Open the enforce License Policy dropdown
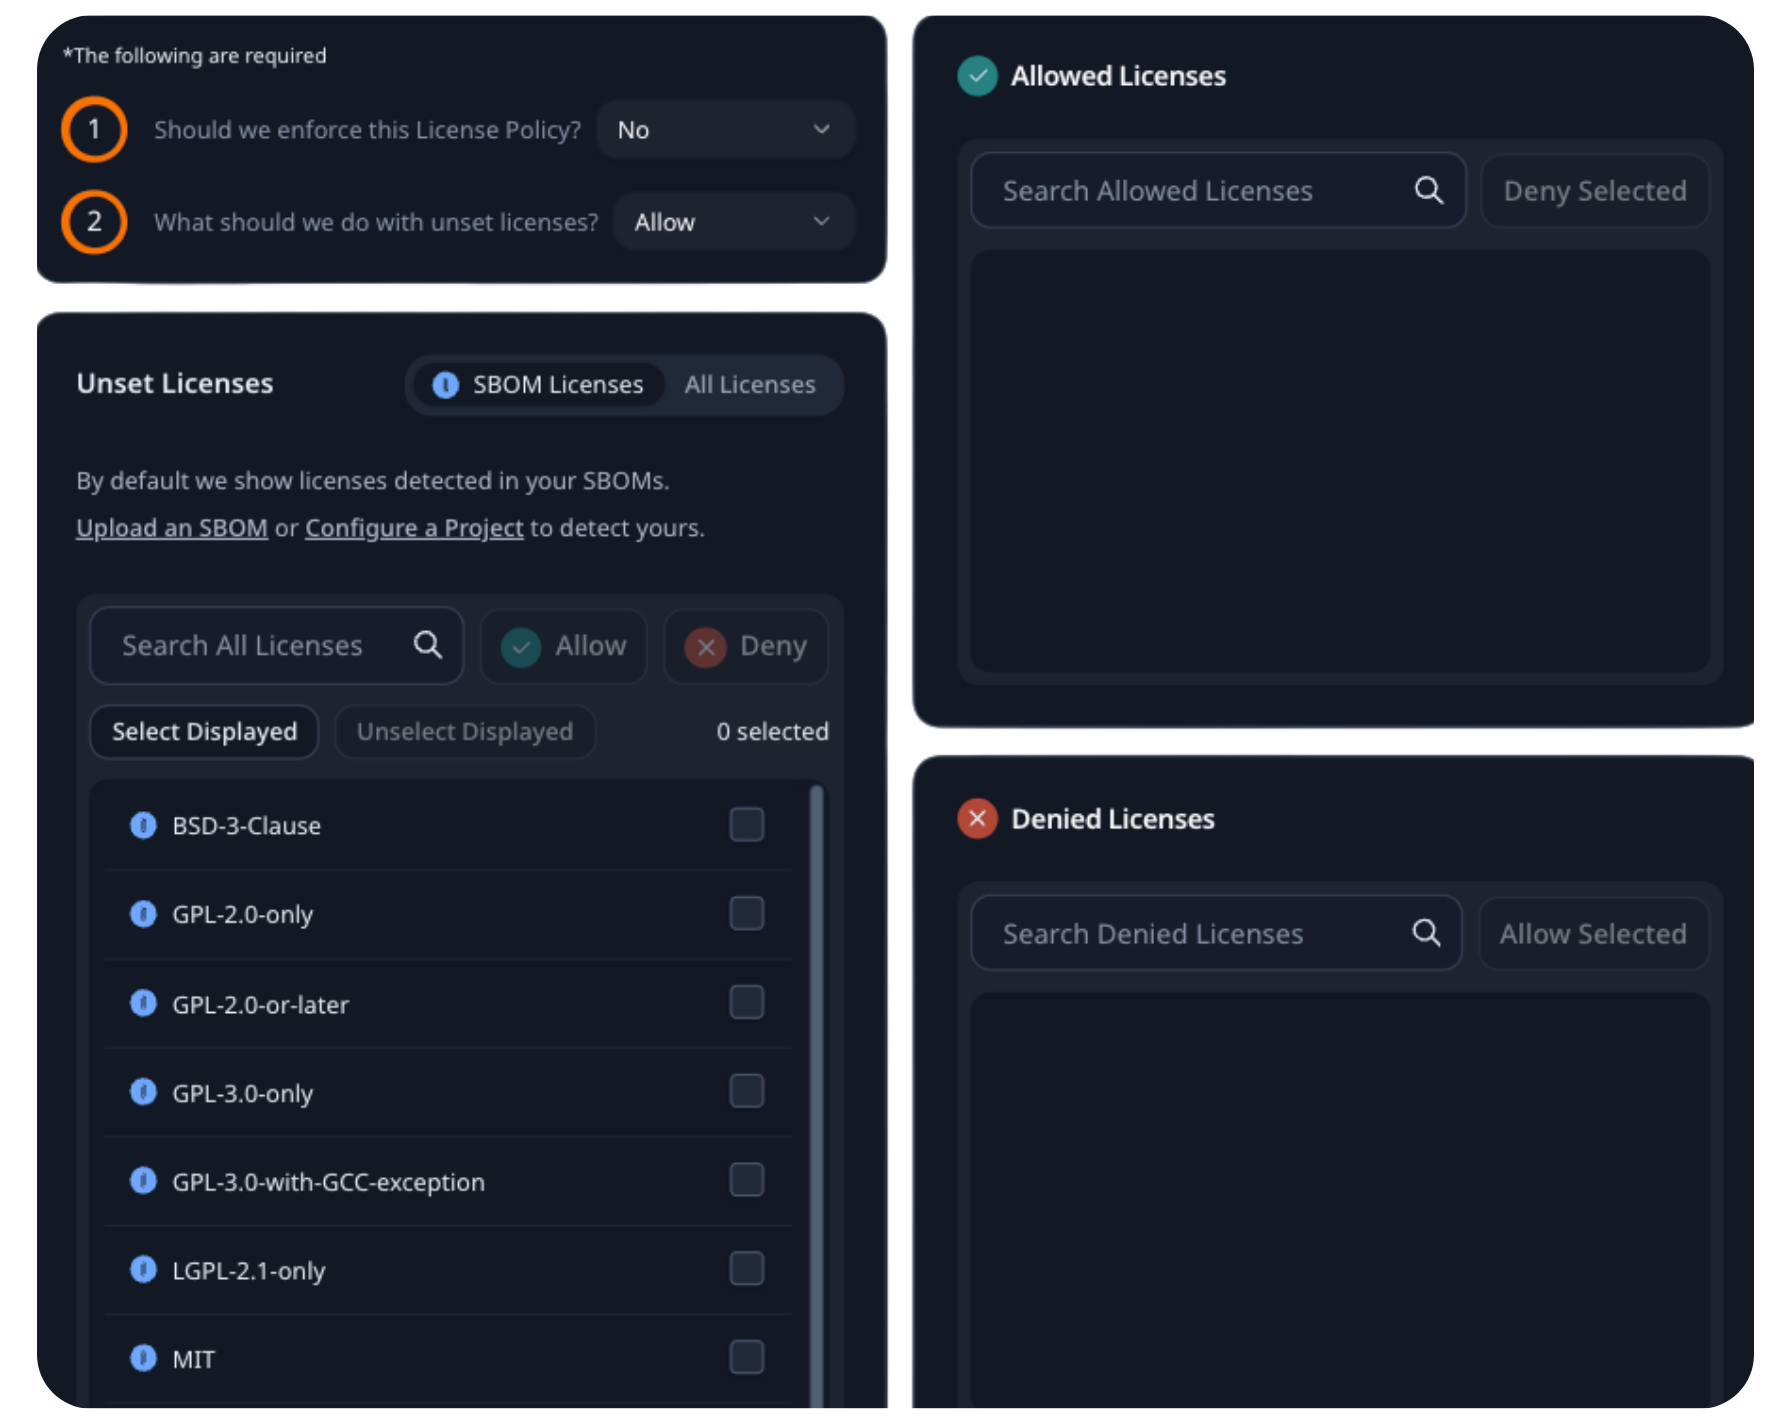 pyautogui.click(x=726, y=129)
